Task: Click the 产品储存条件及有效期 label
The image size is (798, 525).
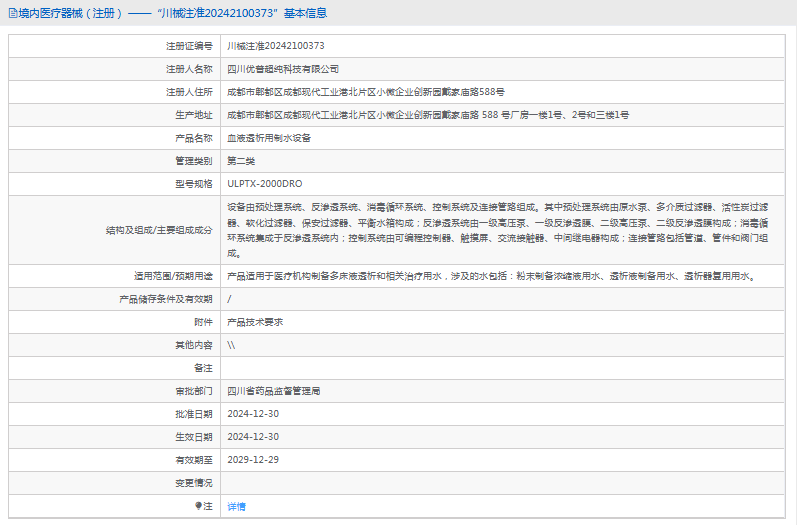Action: point(166,299)
